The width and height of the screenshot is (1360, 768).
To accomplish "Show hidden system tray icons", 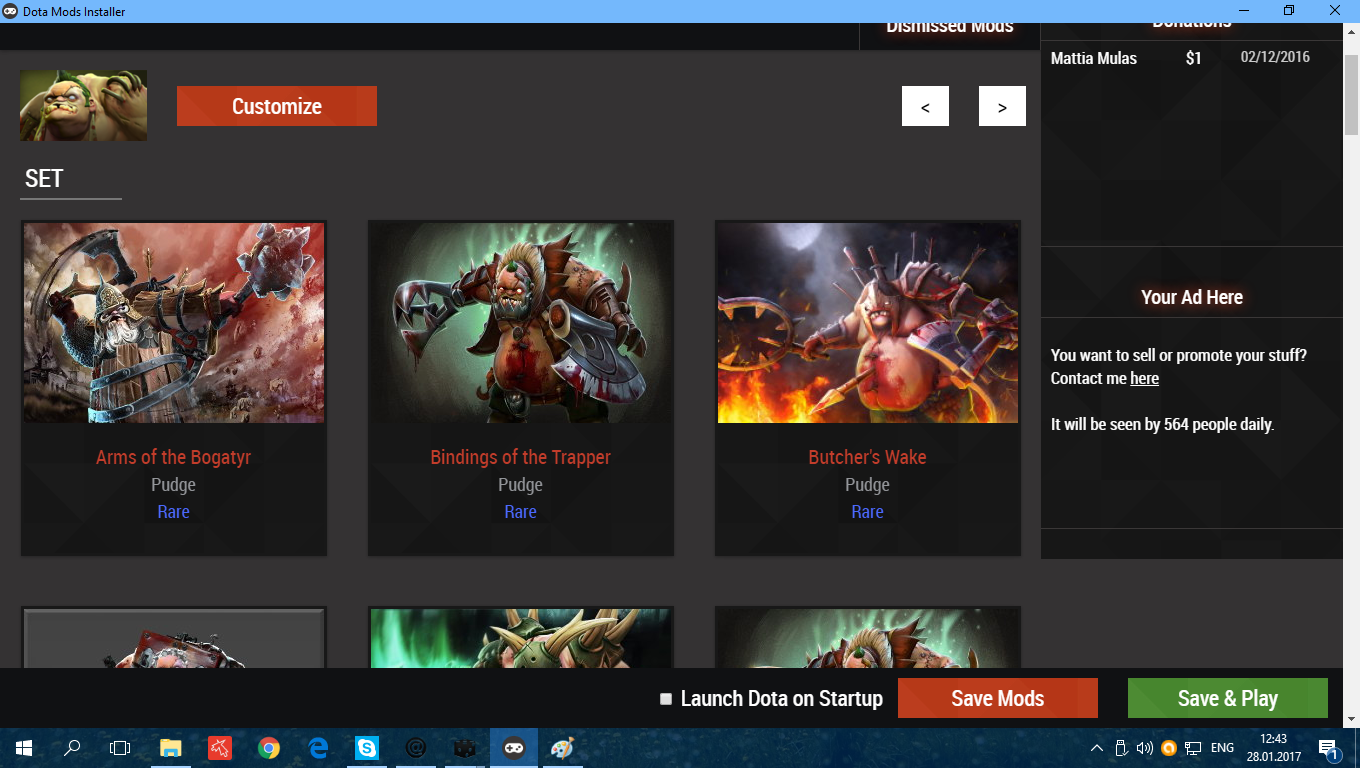I will click(1097, 748).
